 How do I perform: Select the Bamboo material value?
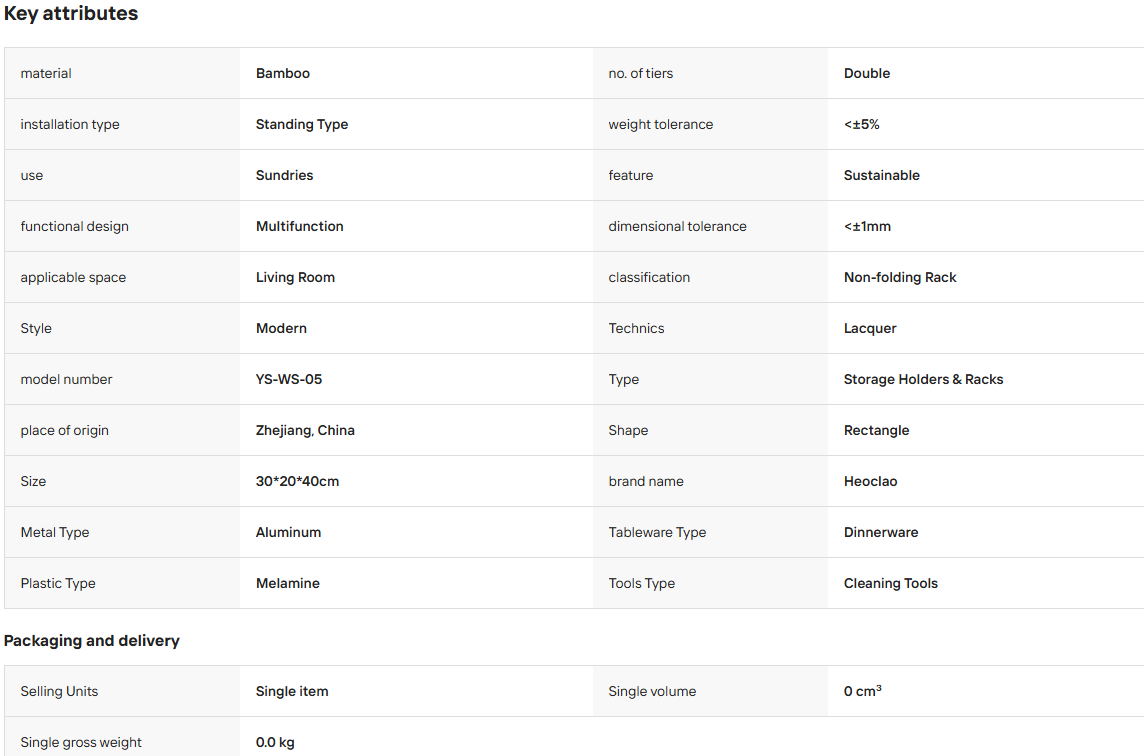[282, 73]
